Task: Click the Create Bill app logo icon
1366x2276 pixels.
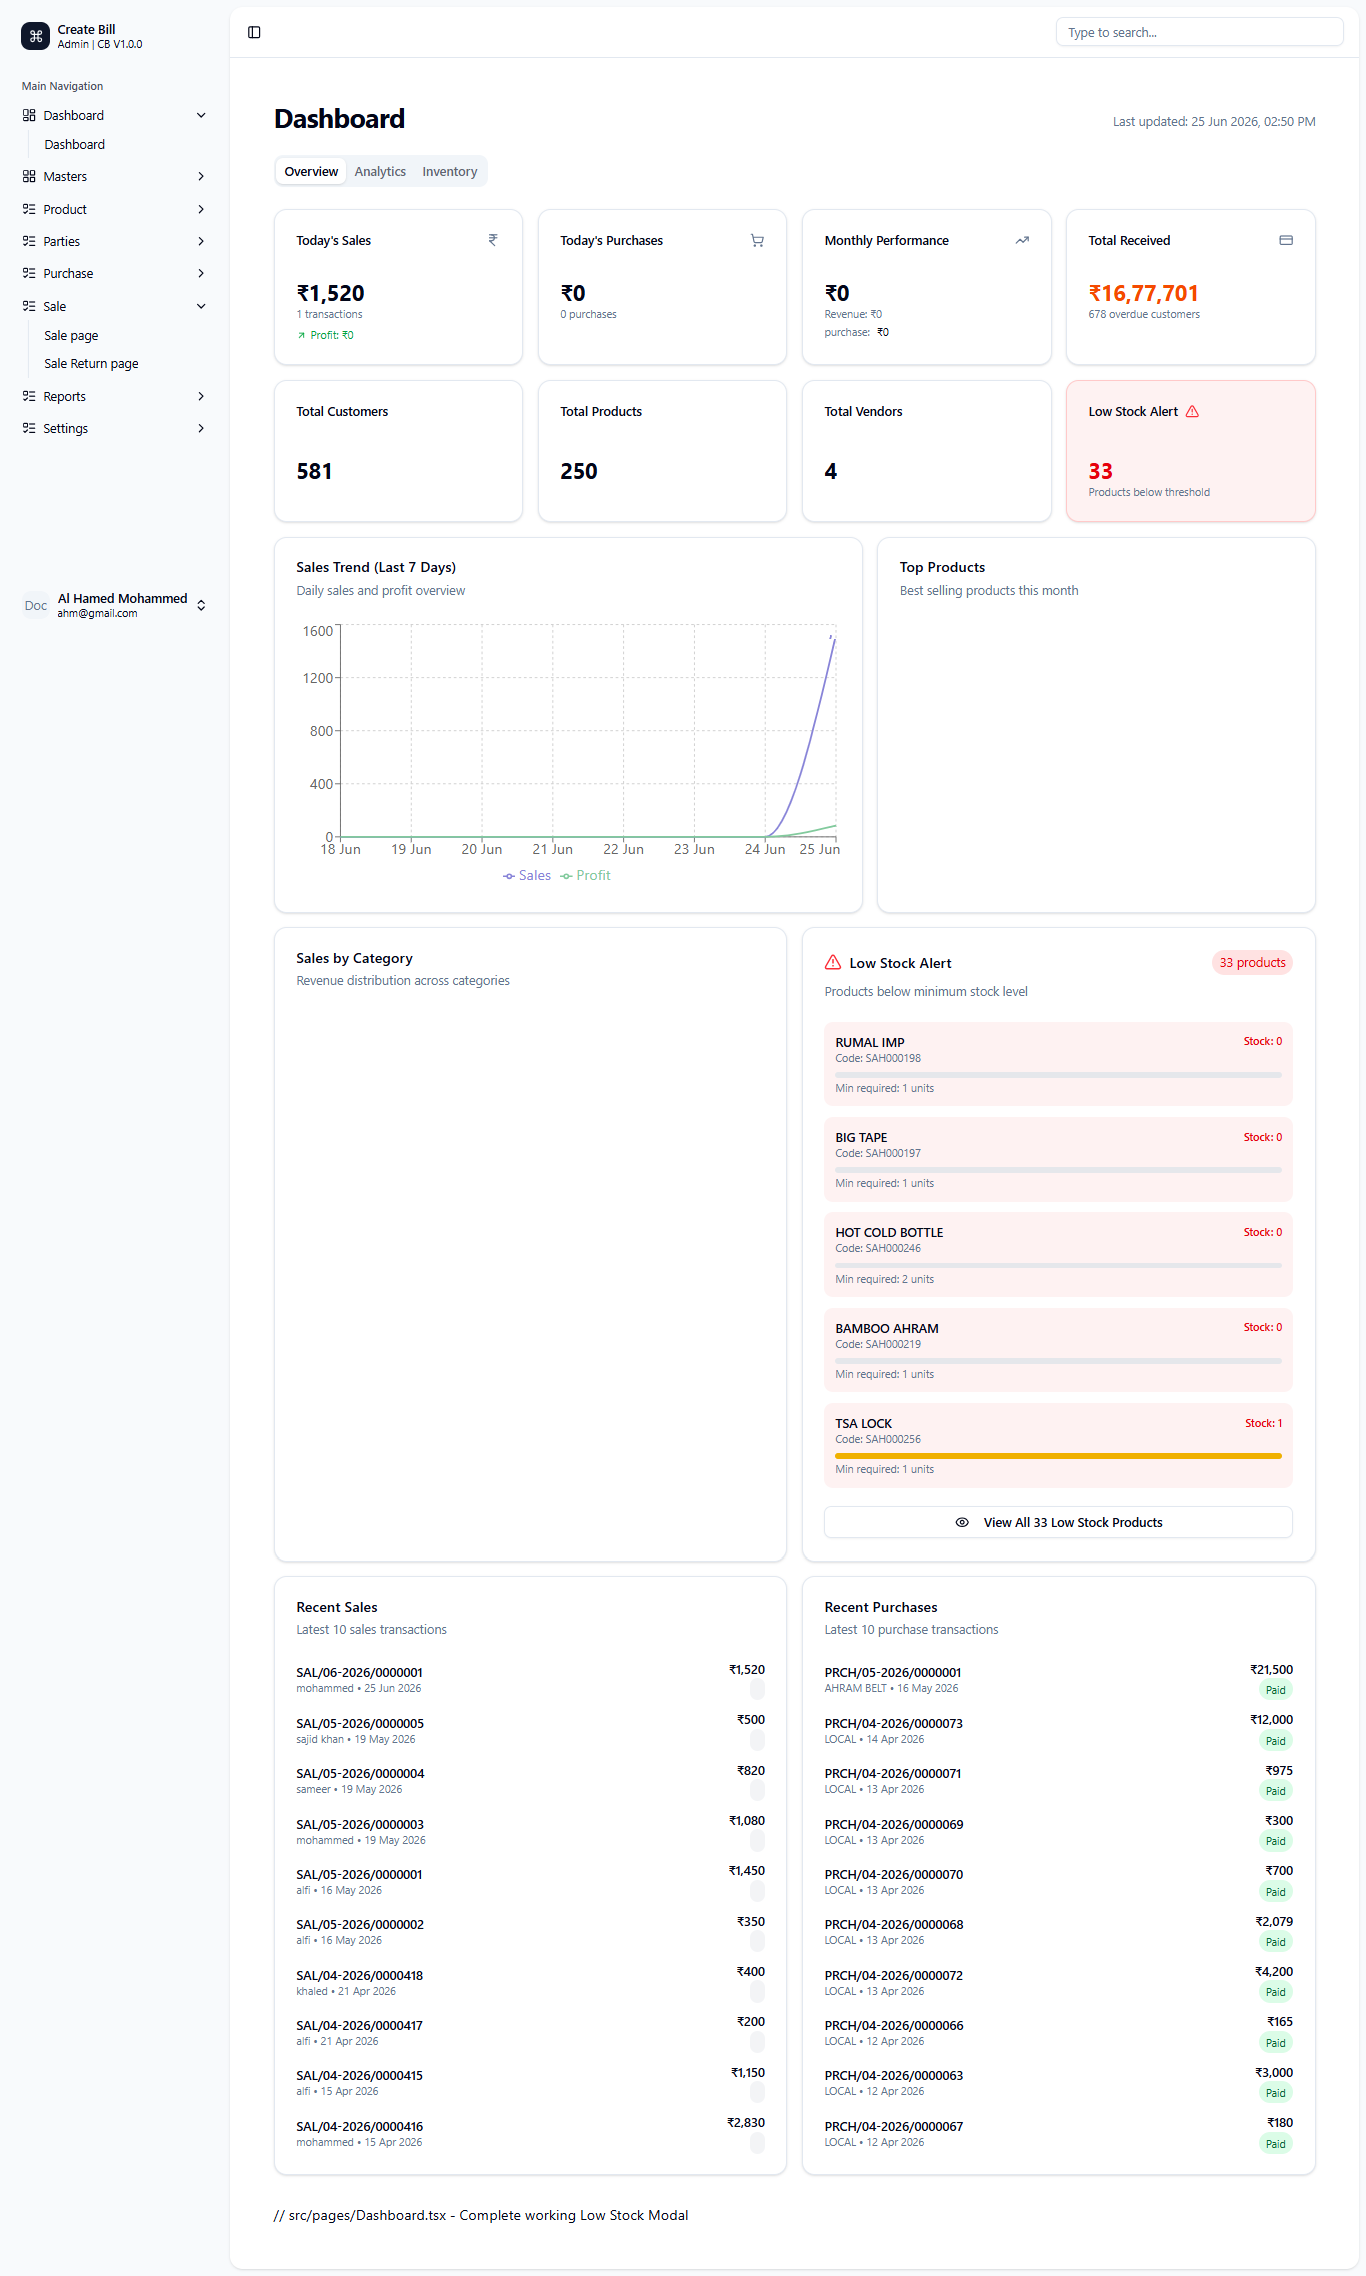Action: click(x=35, y=36)
